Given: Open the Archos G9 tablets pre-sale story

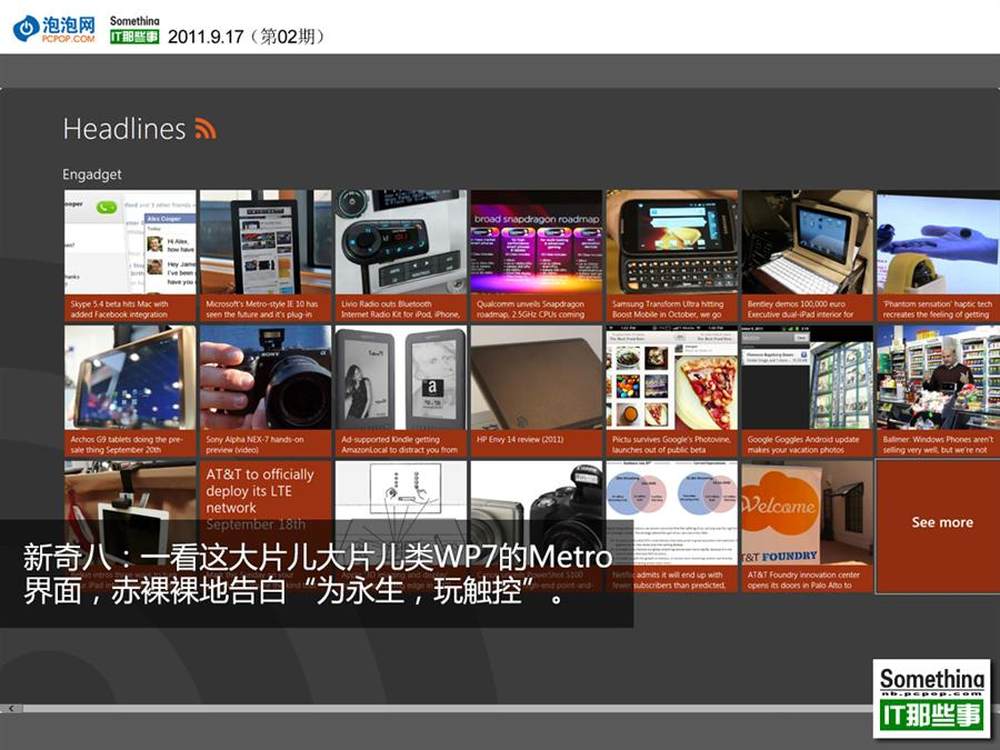Looking at the screenshot, I should pyautogui.click(x=130, y=391).
